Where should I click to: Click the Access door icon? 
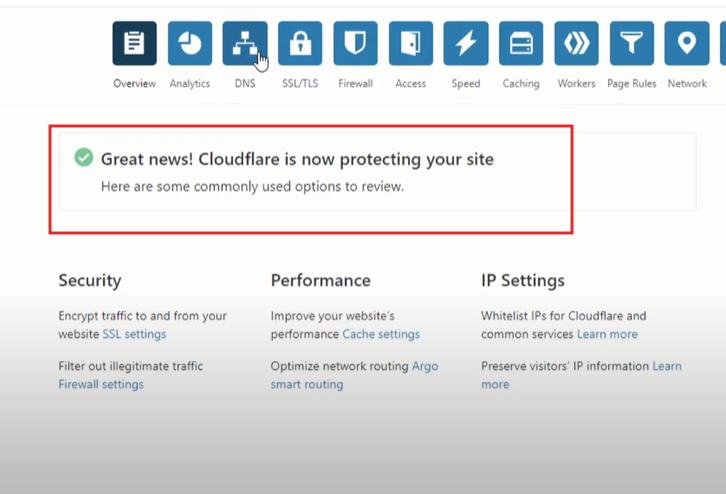[x=410, y=44]
